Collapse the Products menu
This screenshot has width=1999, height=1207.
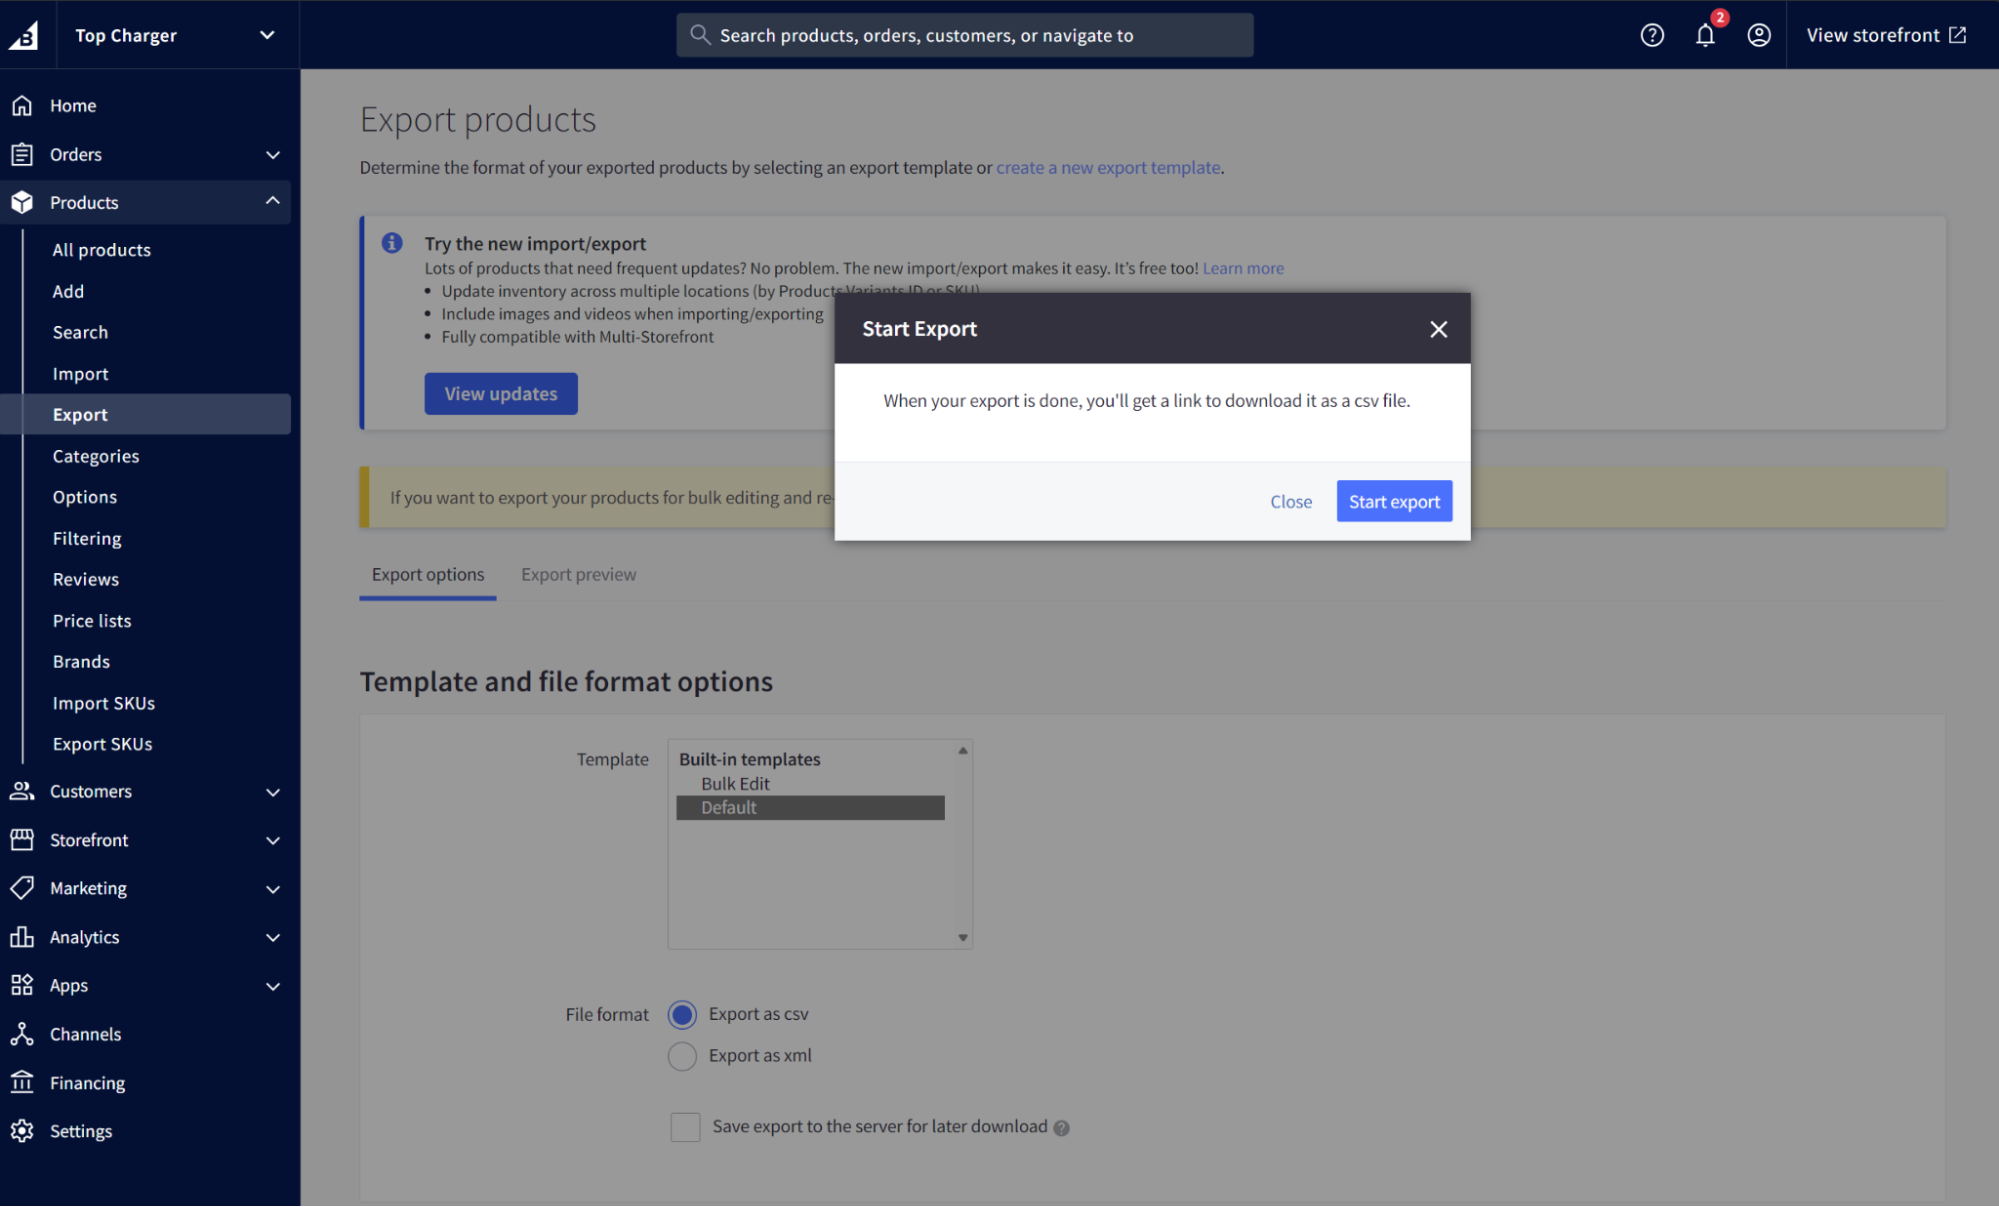272,201
